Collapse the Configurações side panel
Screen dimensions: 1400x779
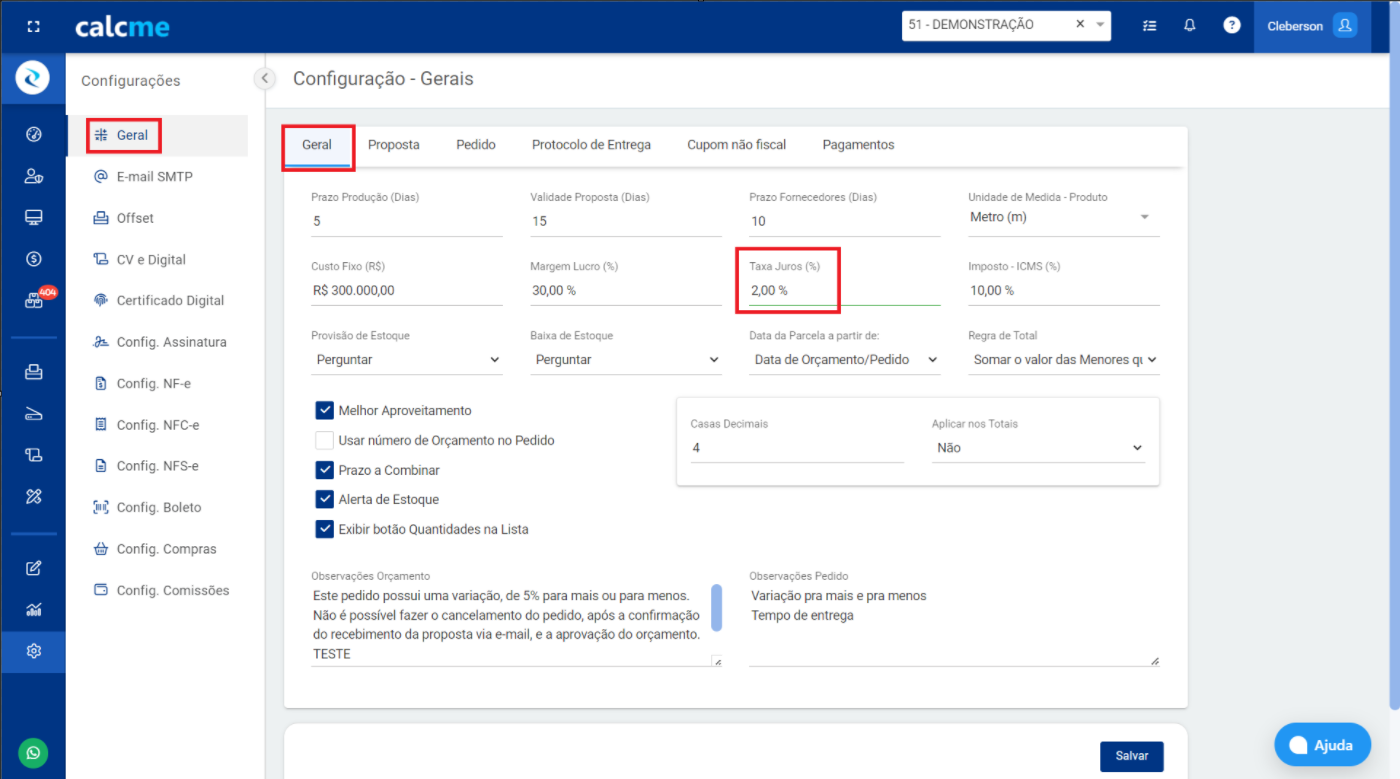265,78
